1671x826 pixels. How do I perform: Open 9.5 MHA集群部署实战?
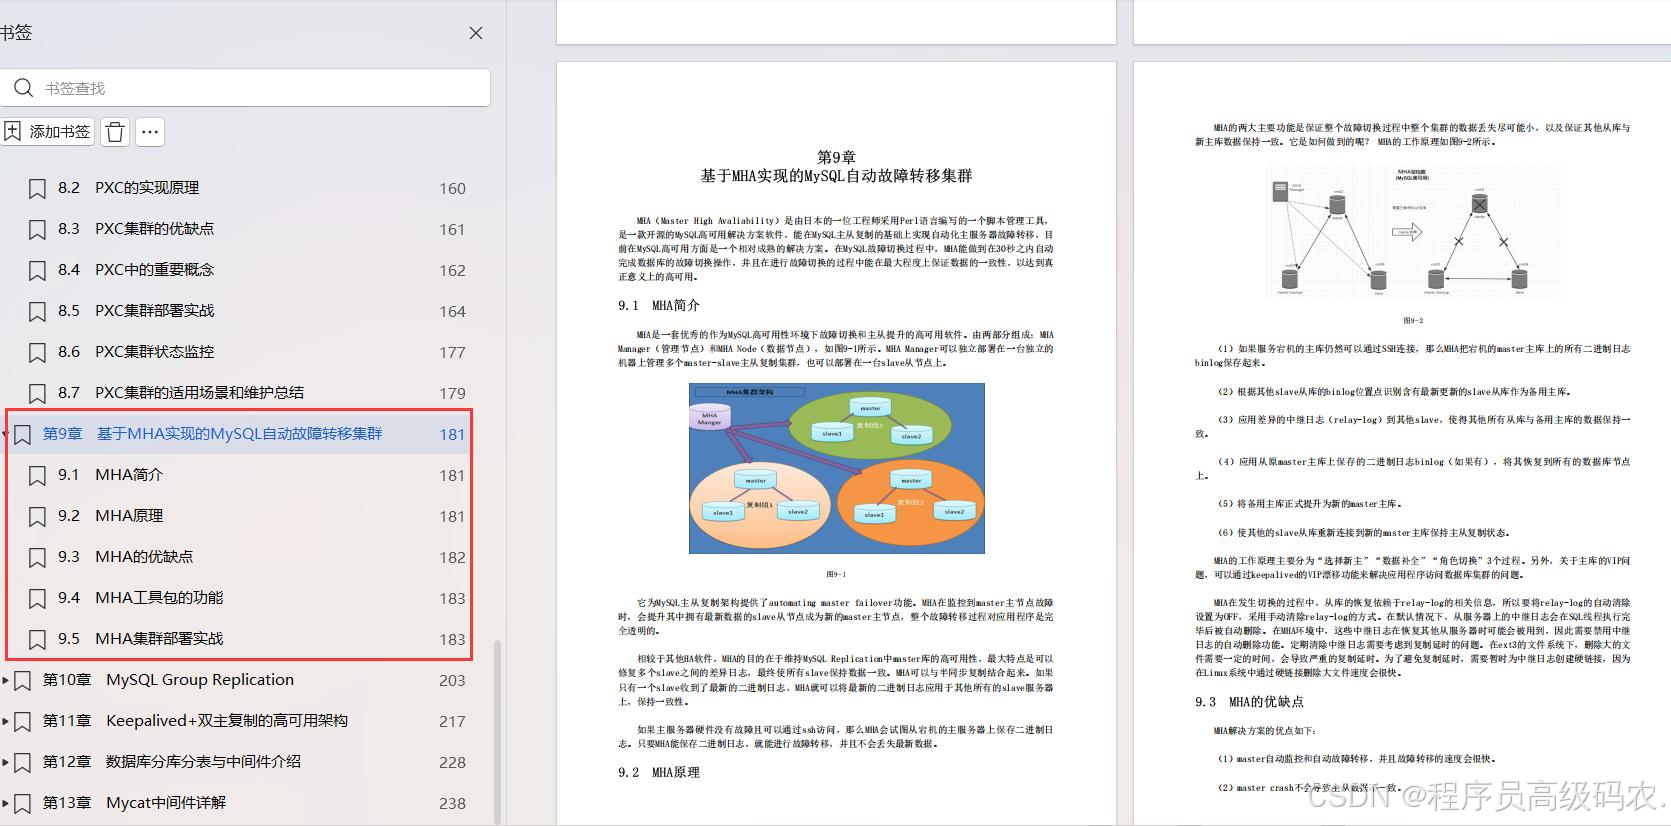tap(140, 639)
